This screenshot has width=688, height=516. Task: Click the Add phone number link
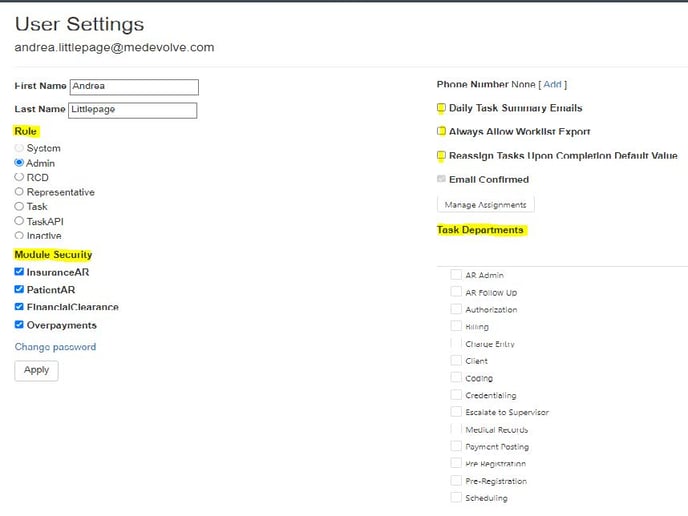(x=552, y=85)
